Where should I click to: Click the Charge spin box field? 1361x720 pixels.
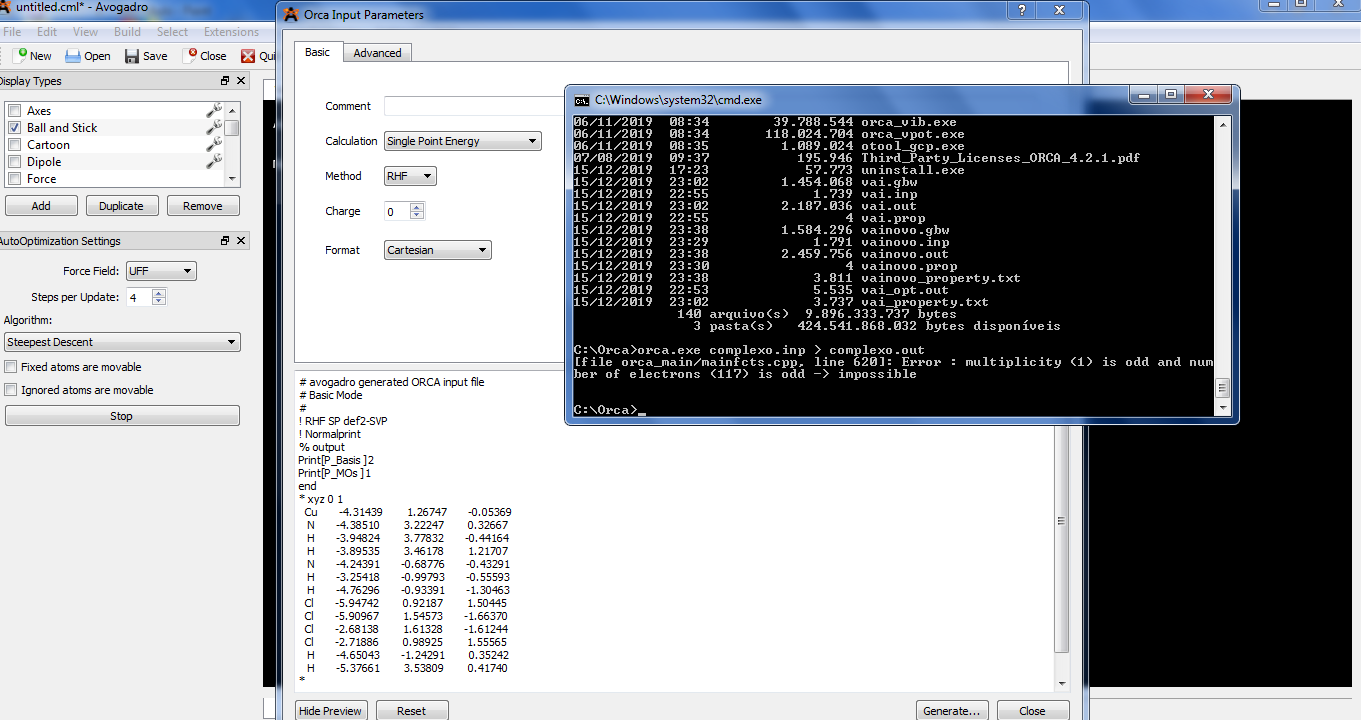[397, 211]
